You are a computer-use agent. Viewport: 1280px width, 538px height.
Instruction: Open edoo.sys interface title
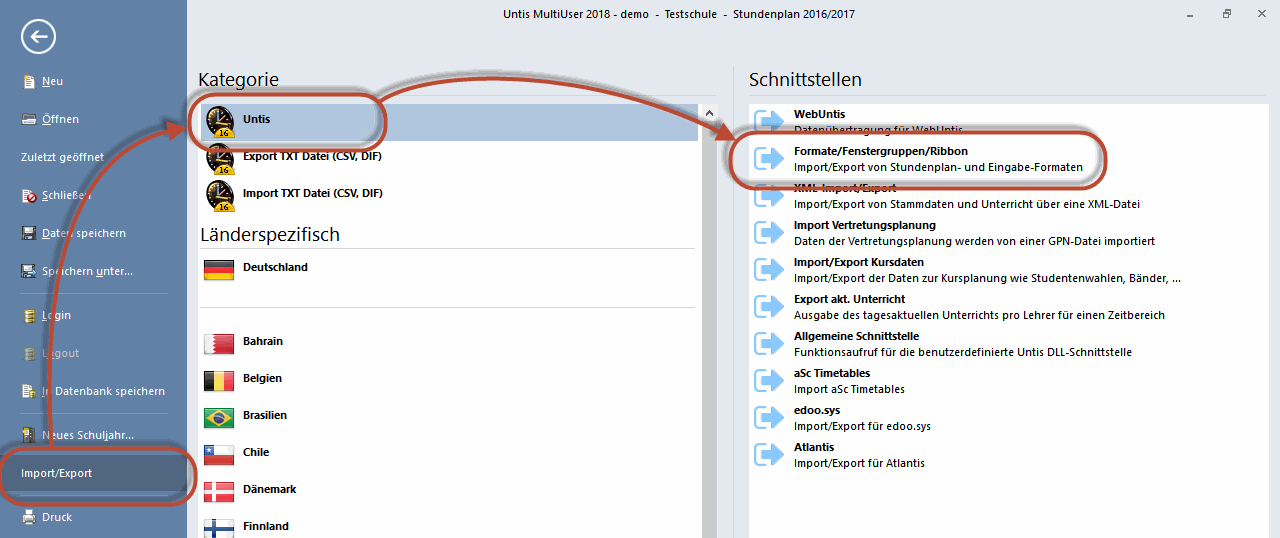(x=817, y=410)
